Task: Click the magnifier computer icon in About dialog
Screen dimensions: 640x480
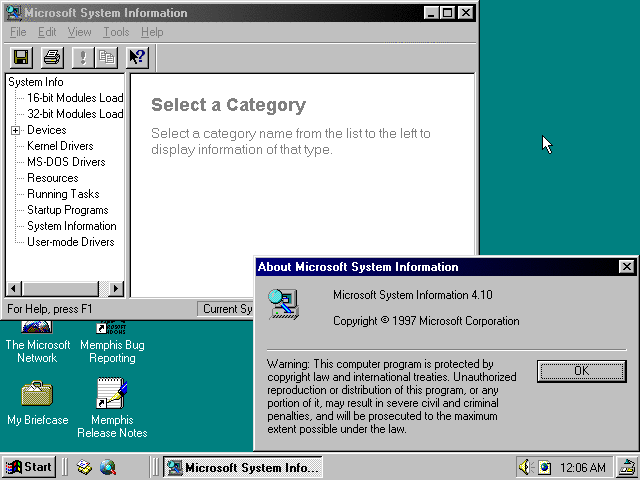Action: coord(283,304)
